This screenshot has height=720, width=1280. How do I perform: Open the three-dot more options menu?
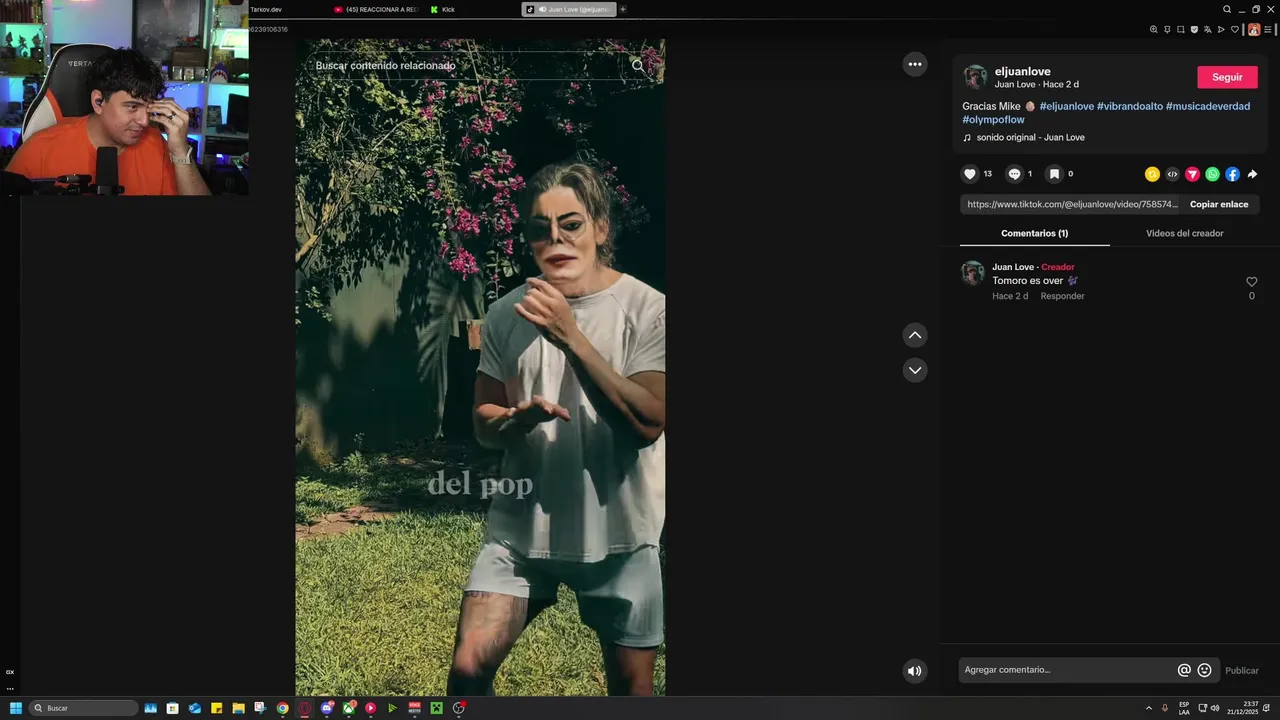pos(915,64)
